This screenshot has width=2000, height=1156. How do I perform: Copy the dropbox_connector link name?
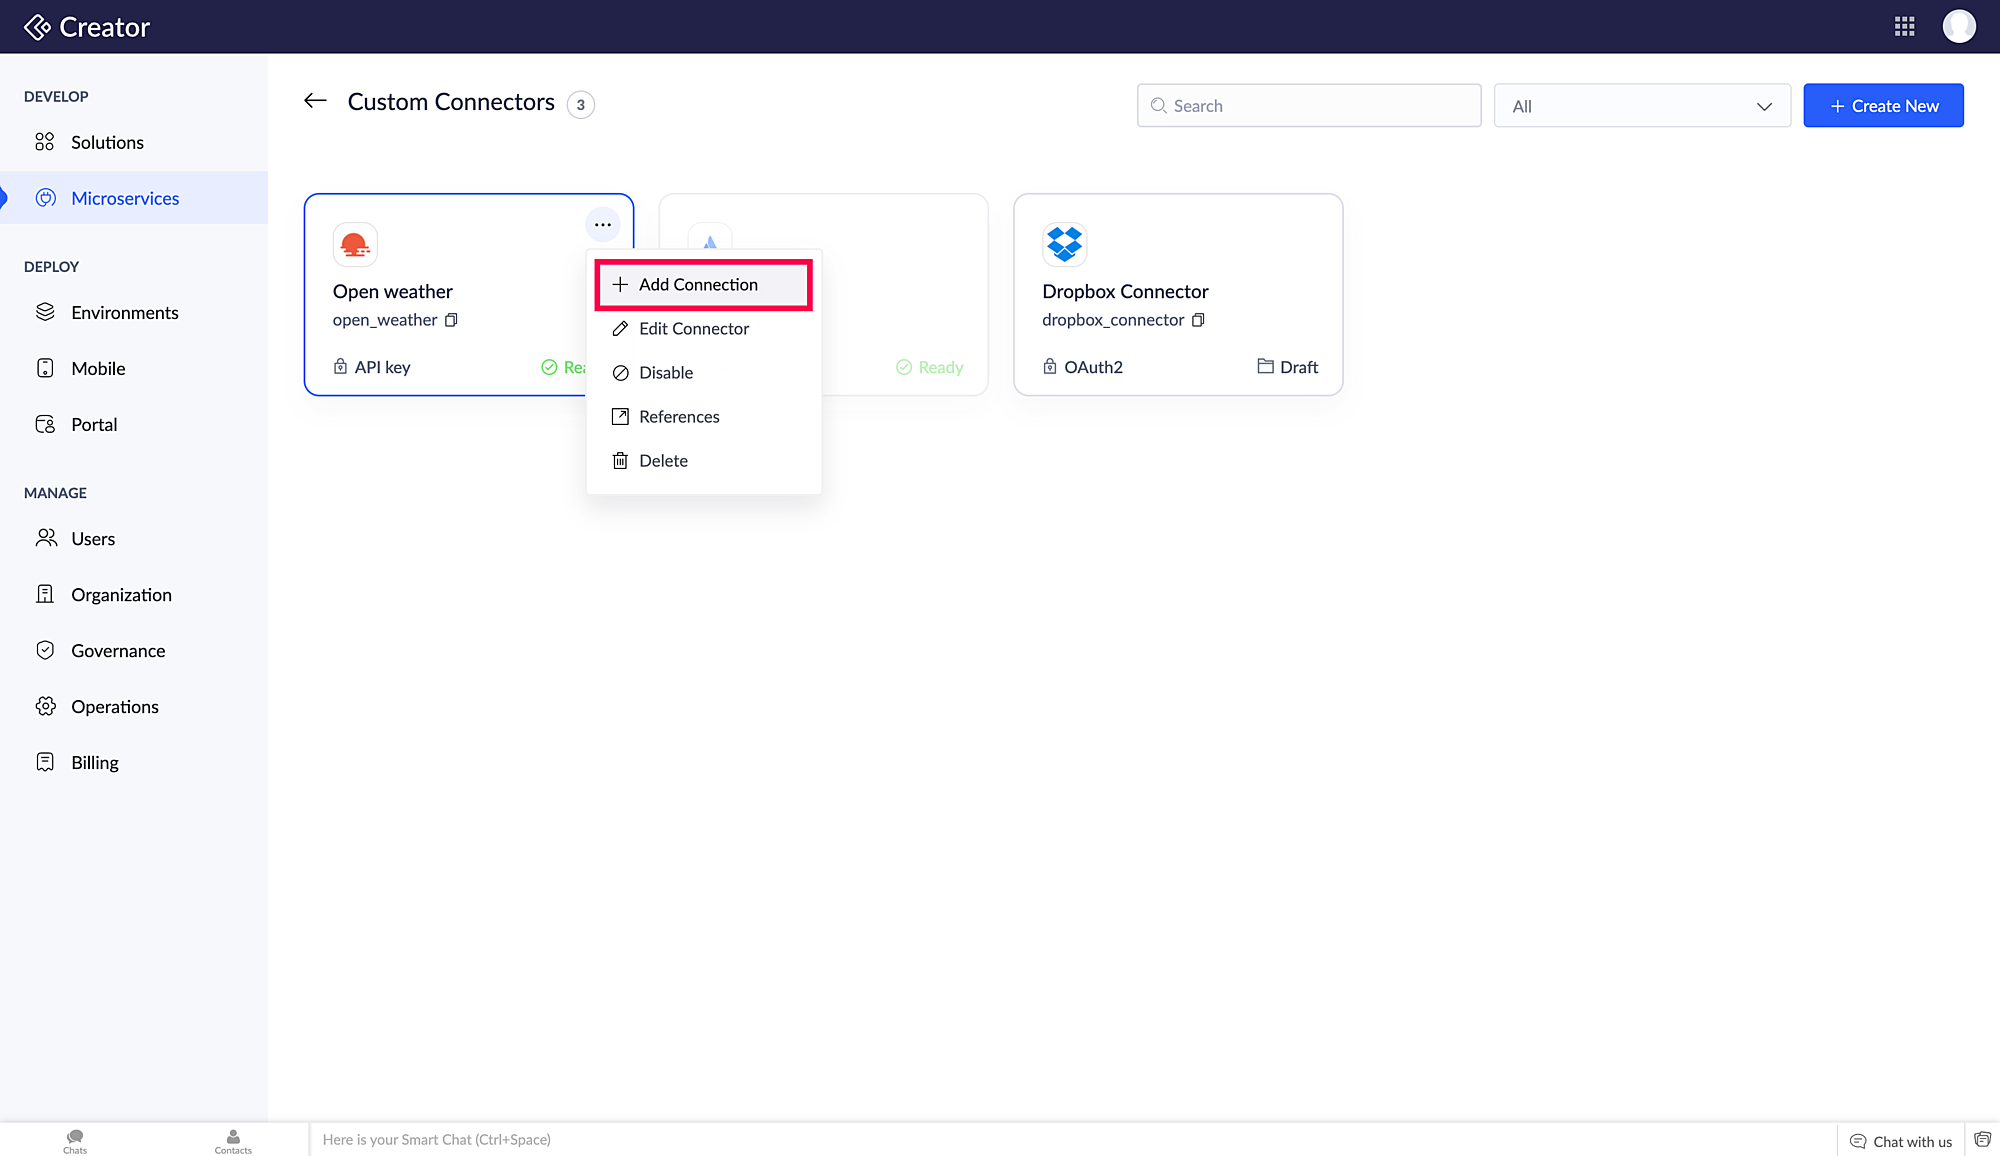click(1198, 320)
